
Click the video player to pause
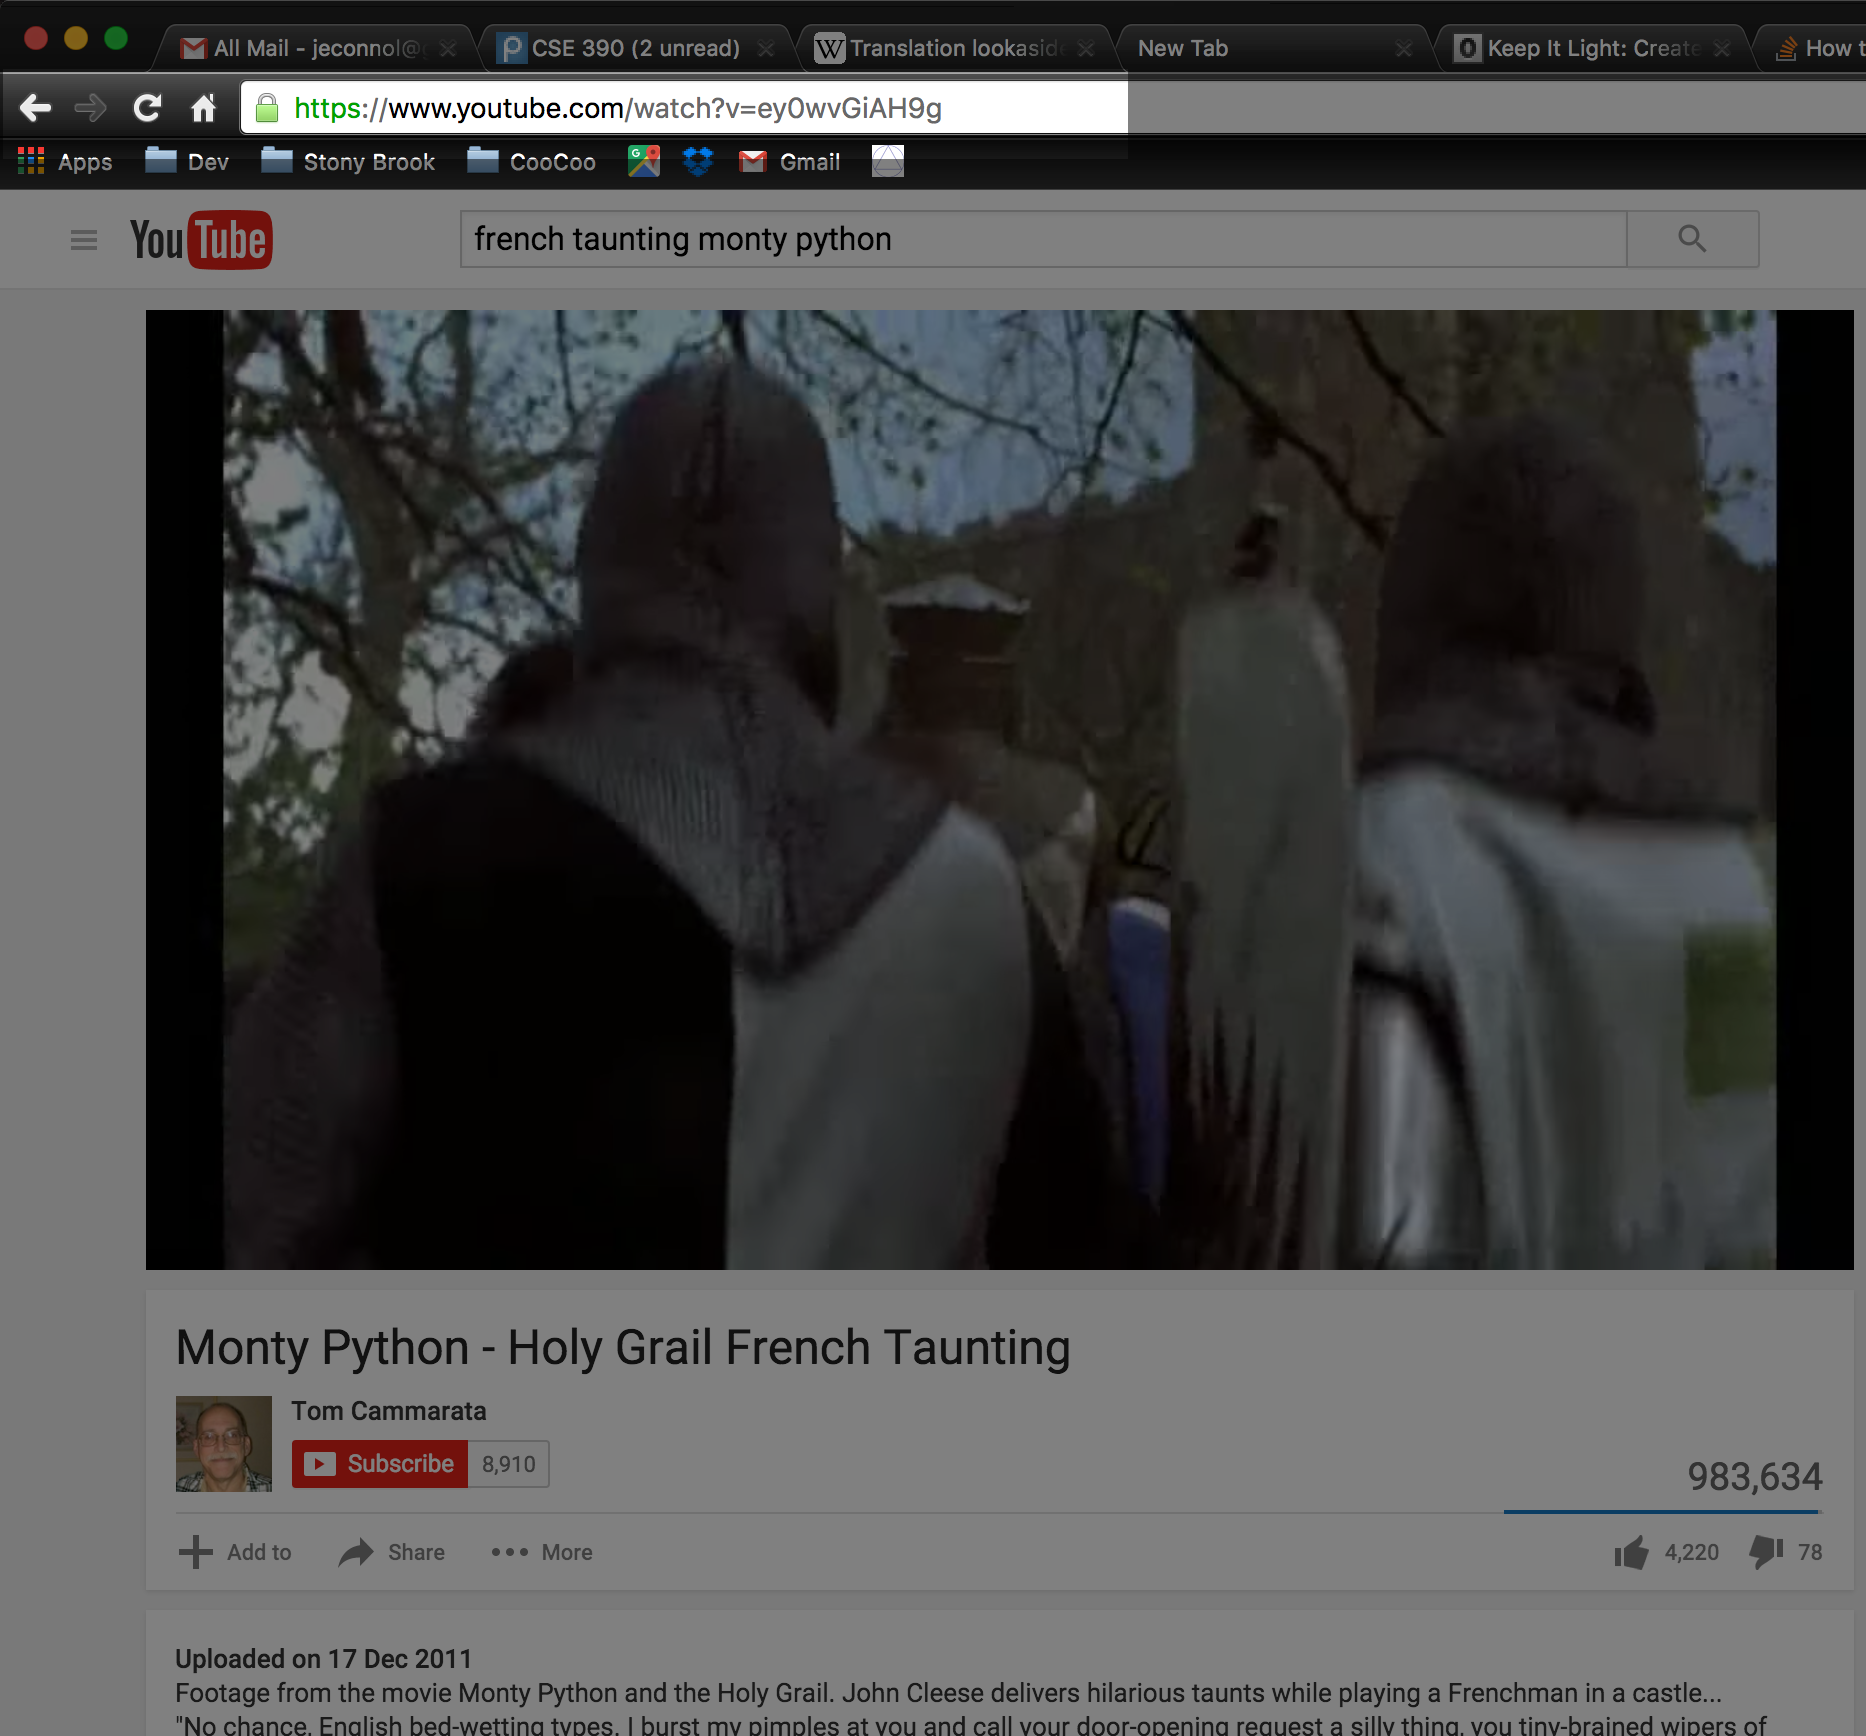coord(1000,790)
